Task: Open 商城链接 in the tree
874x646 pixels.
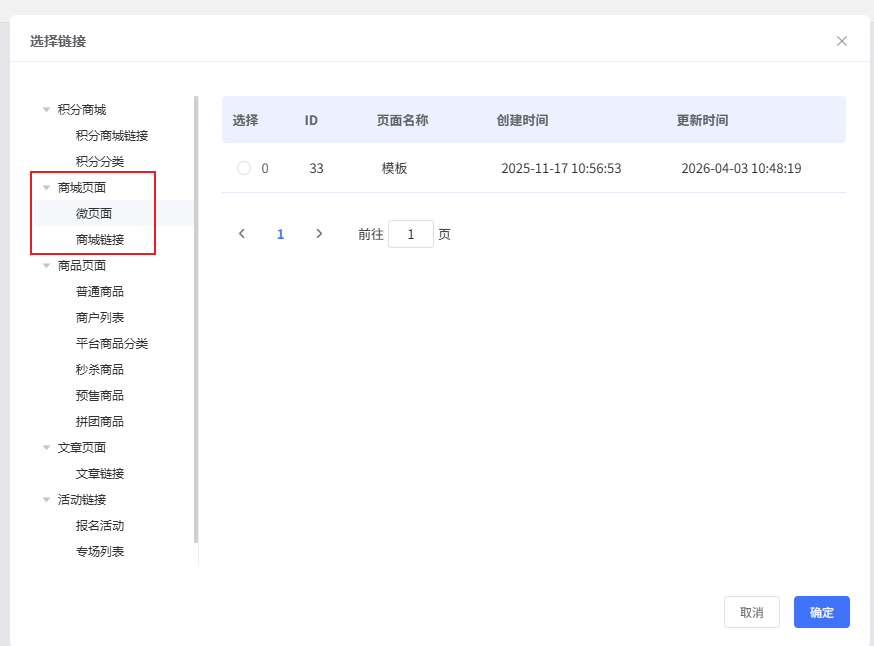Action: (x=100, y=240)
